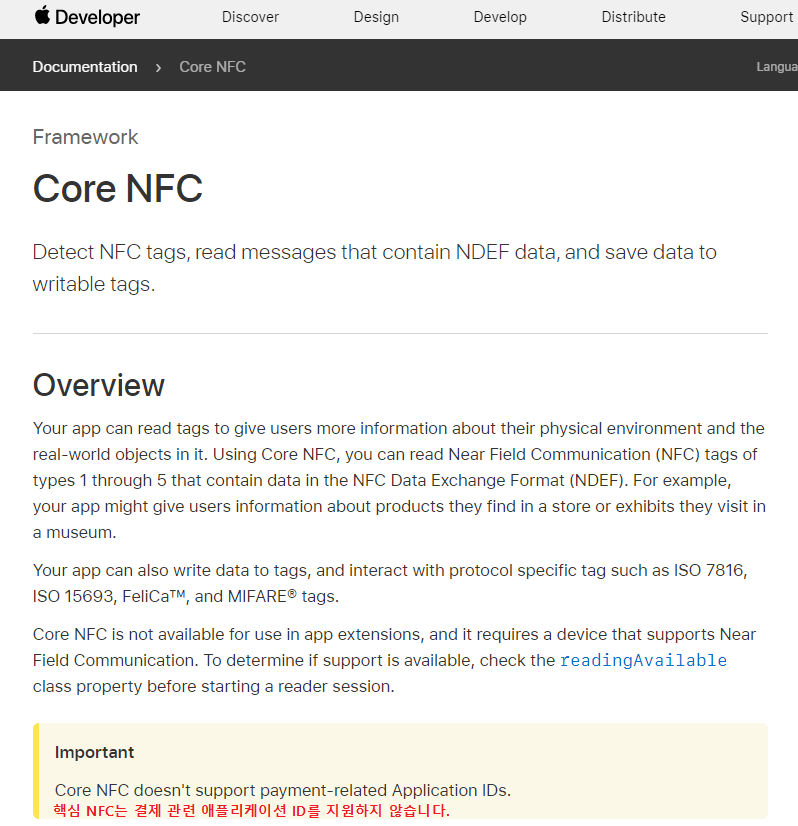Open the Language selector
Screen dimensions: 798x826
[x=777, y=67]
